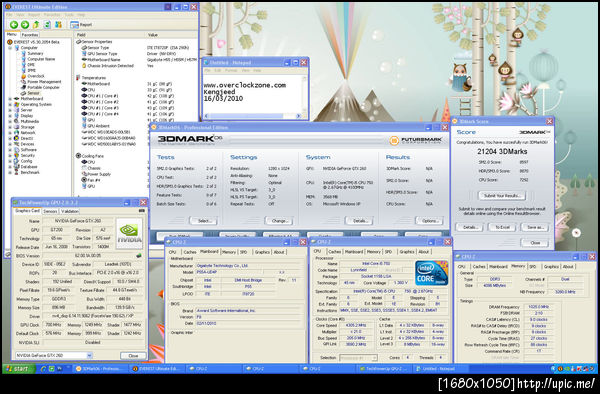The width and height of the screenshot is (600, 394).
Task: Click the Refresh icon in EVEREST toolbar
Action: pos(47,24)
